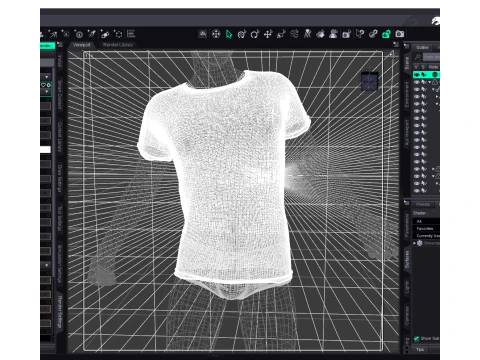480x360 pixels.
Task: Click the framed perspective view toolbar icon
Action: point(203,34)
